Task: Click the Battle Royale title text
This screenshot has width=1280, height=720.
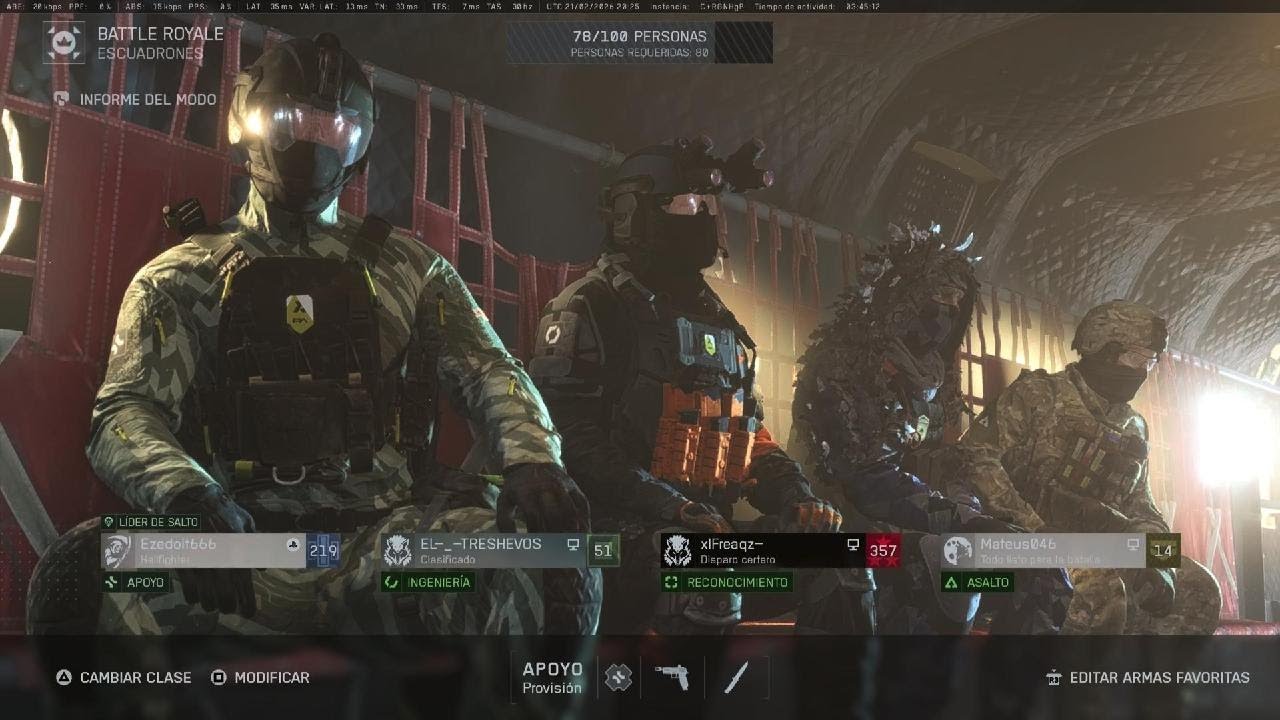Action: [160, 33]
